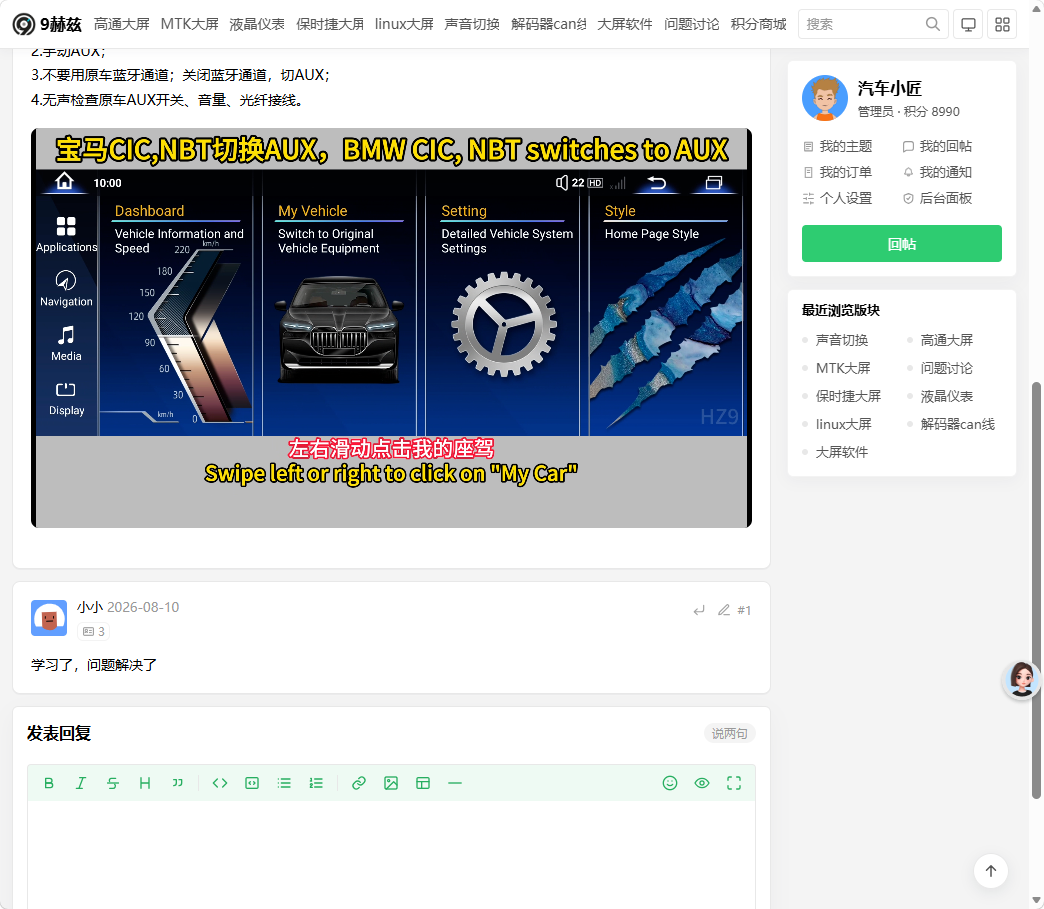1044x909 pixels.
Task: Click inside the search input field
Action: tap(862, 25)
